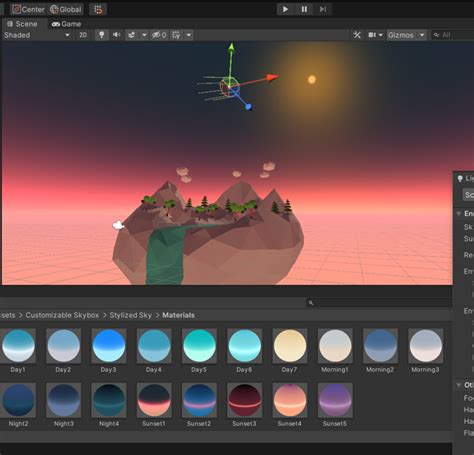This screenshot has width=474, height=455.
Task: Select the Sunset1 skybox material
Action: (154, 405)
